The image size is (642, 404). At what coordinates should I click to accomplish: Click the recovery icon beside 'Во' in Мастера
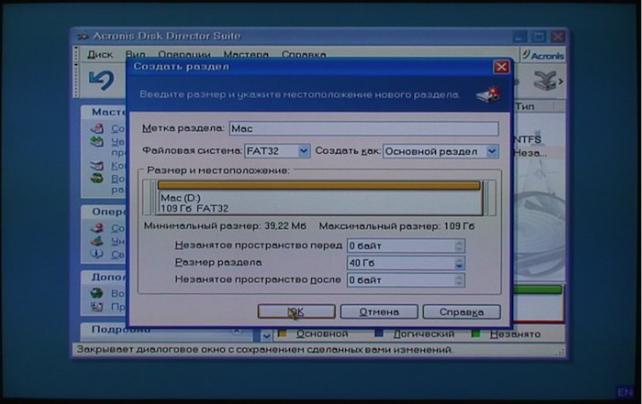[97, 178]
